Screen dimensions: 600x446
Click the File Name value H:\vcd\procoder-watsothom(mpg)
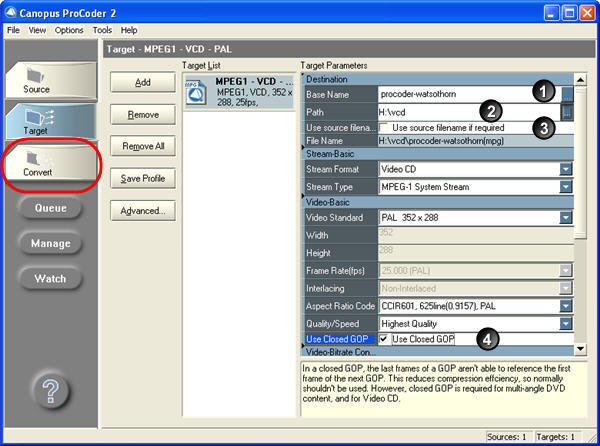click(x=441, y=141)
